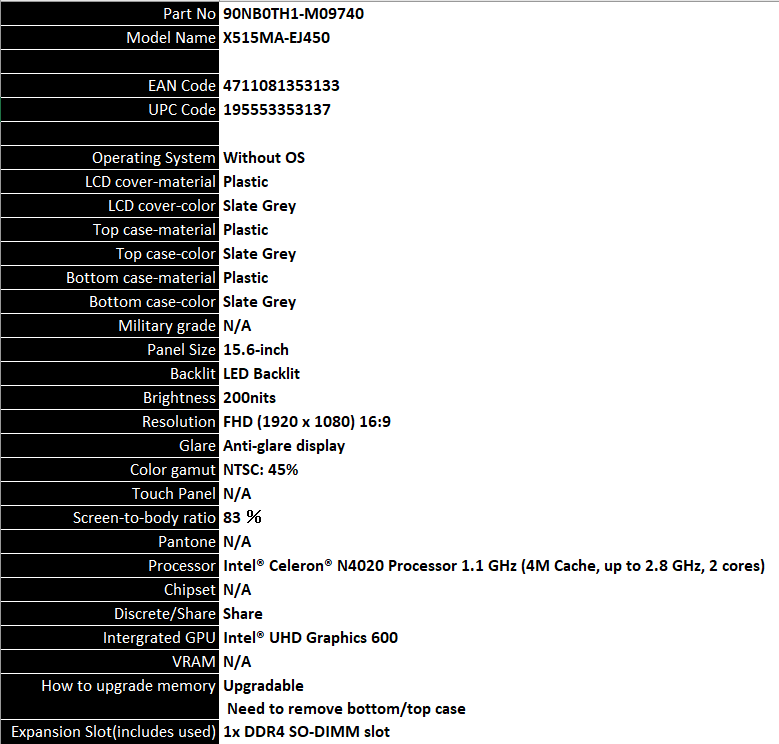The width and height of the screenshot is (779, 744).
Task: Click the Discrete/Share value 'Share'
Action: pos(243,614)
